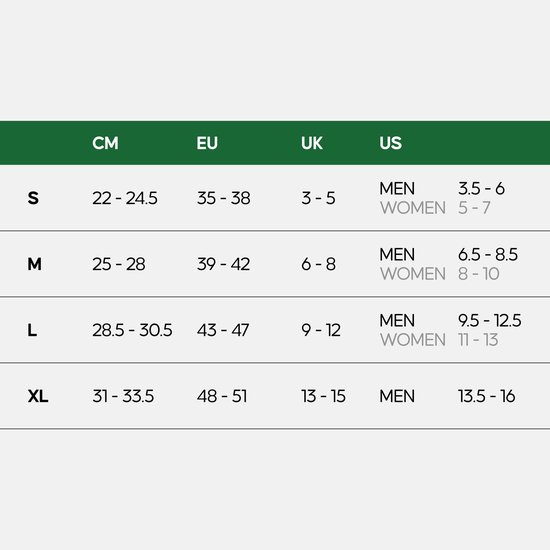The height and width of the screenshot is (550, 550).
Task: Click the men's 13.5 - 16 US size
Action: tap(487, 396)
